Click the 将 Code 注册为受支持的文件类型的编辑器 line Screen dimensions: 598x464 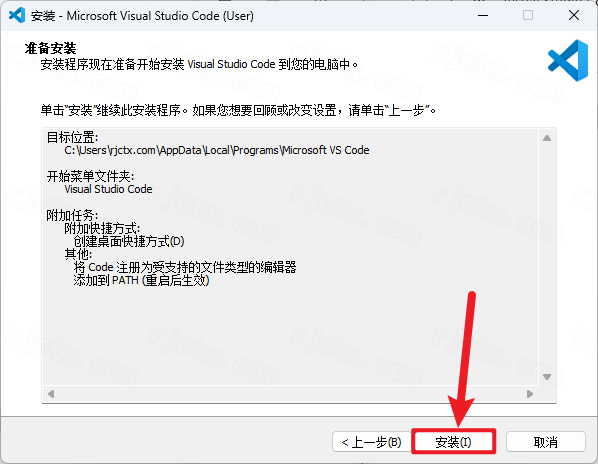(185, 267)
